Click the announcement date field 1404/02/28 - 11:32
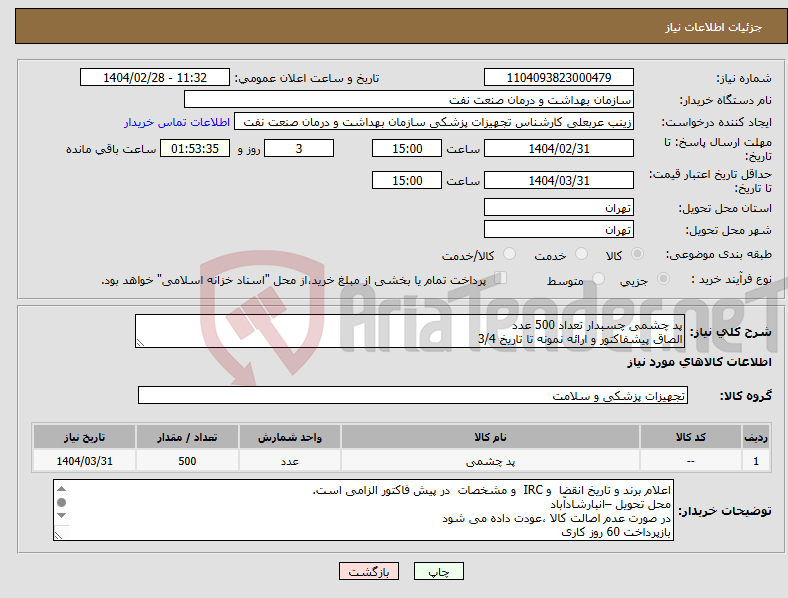Viewport: 788px width, 598px height. (x=155, y=77)
